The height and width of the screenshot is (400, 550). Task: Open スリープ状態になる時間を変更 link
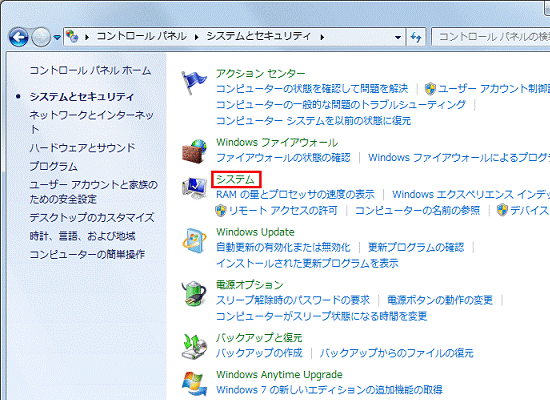(x=321, y=316)
